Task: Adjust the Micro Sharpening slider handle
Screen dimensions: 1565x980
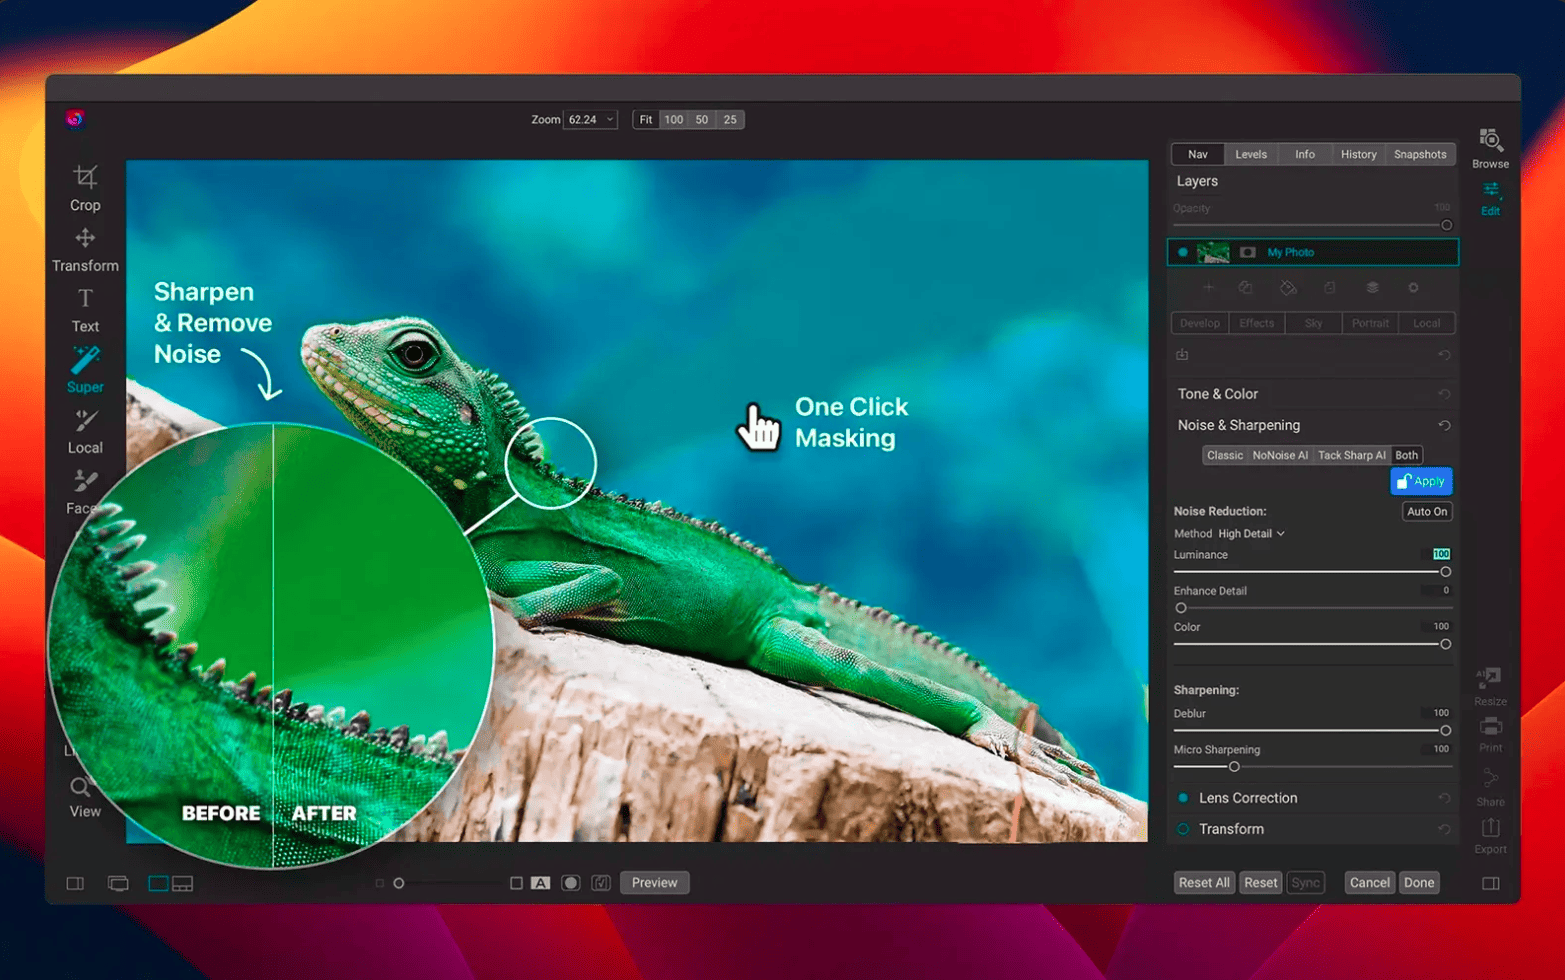Action: click(1234, 767)
